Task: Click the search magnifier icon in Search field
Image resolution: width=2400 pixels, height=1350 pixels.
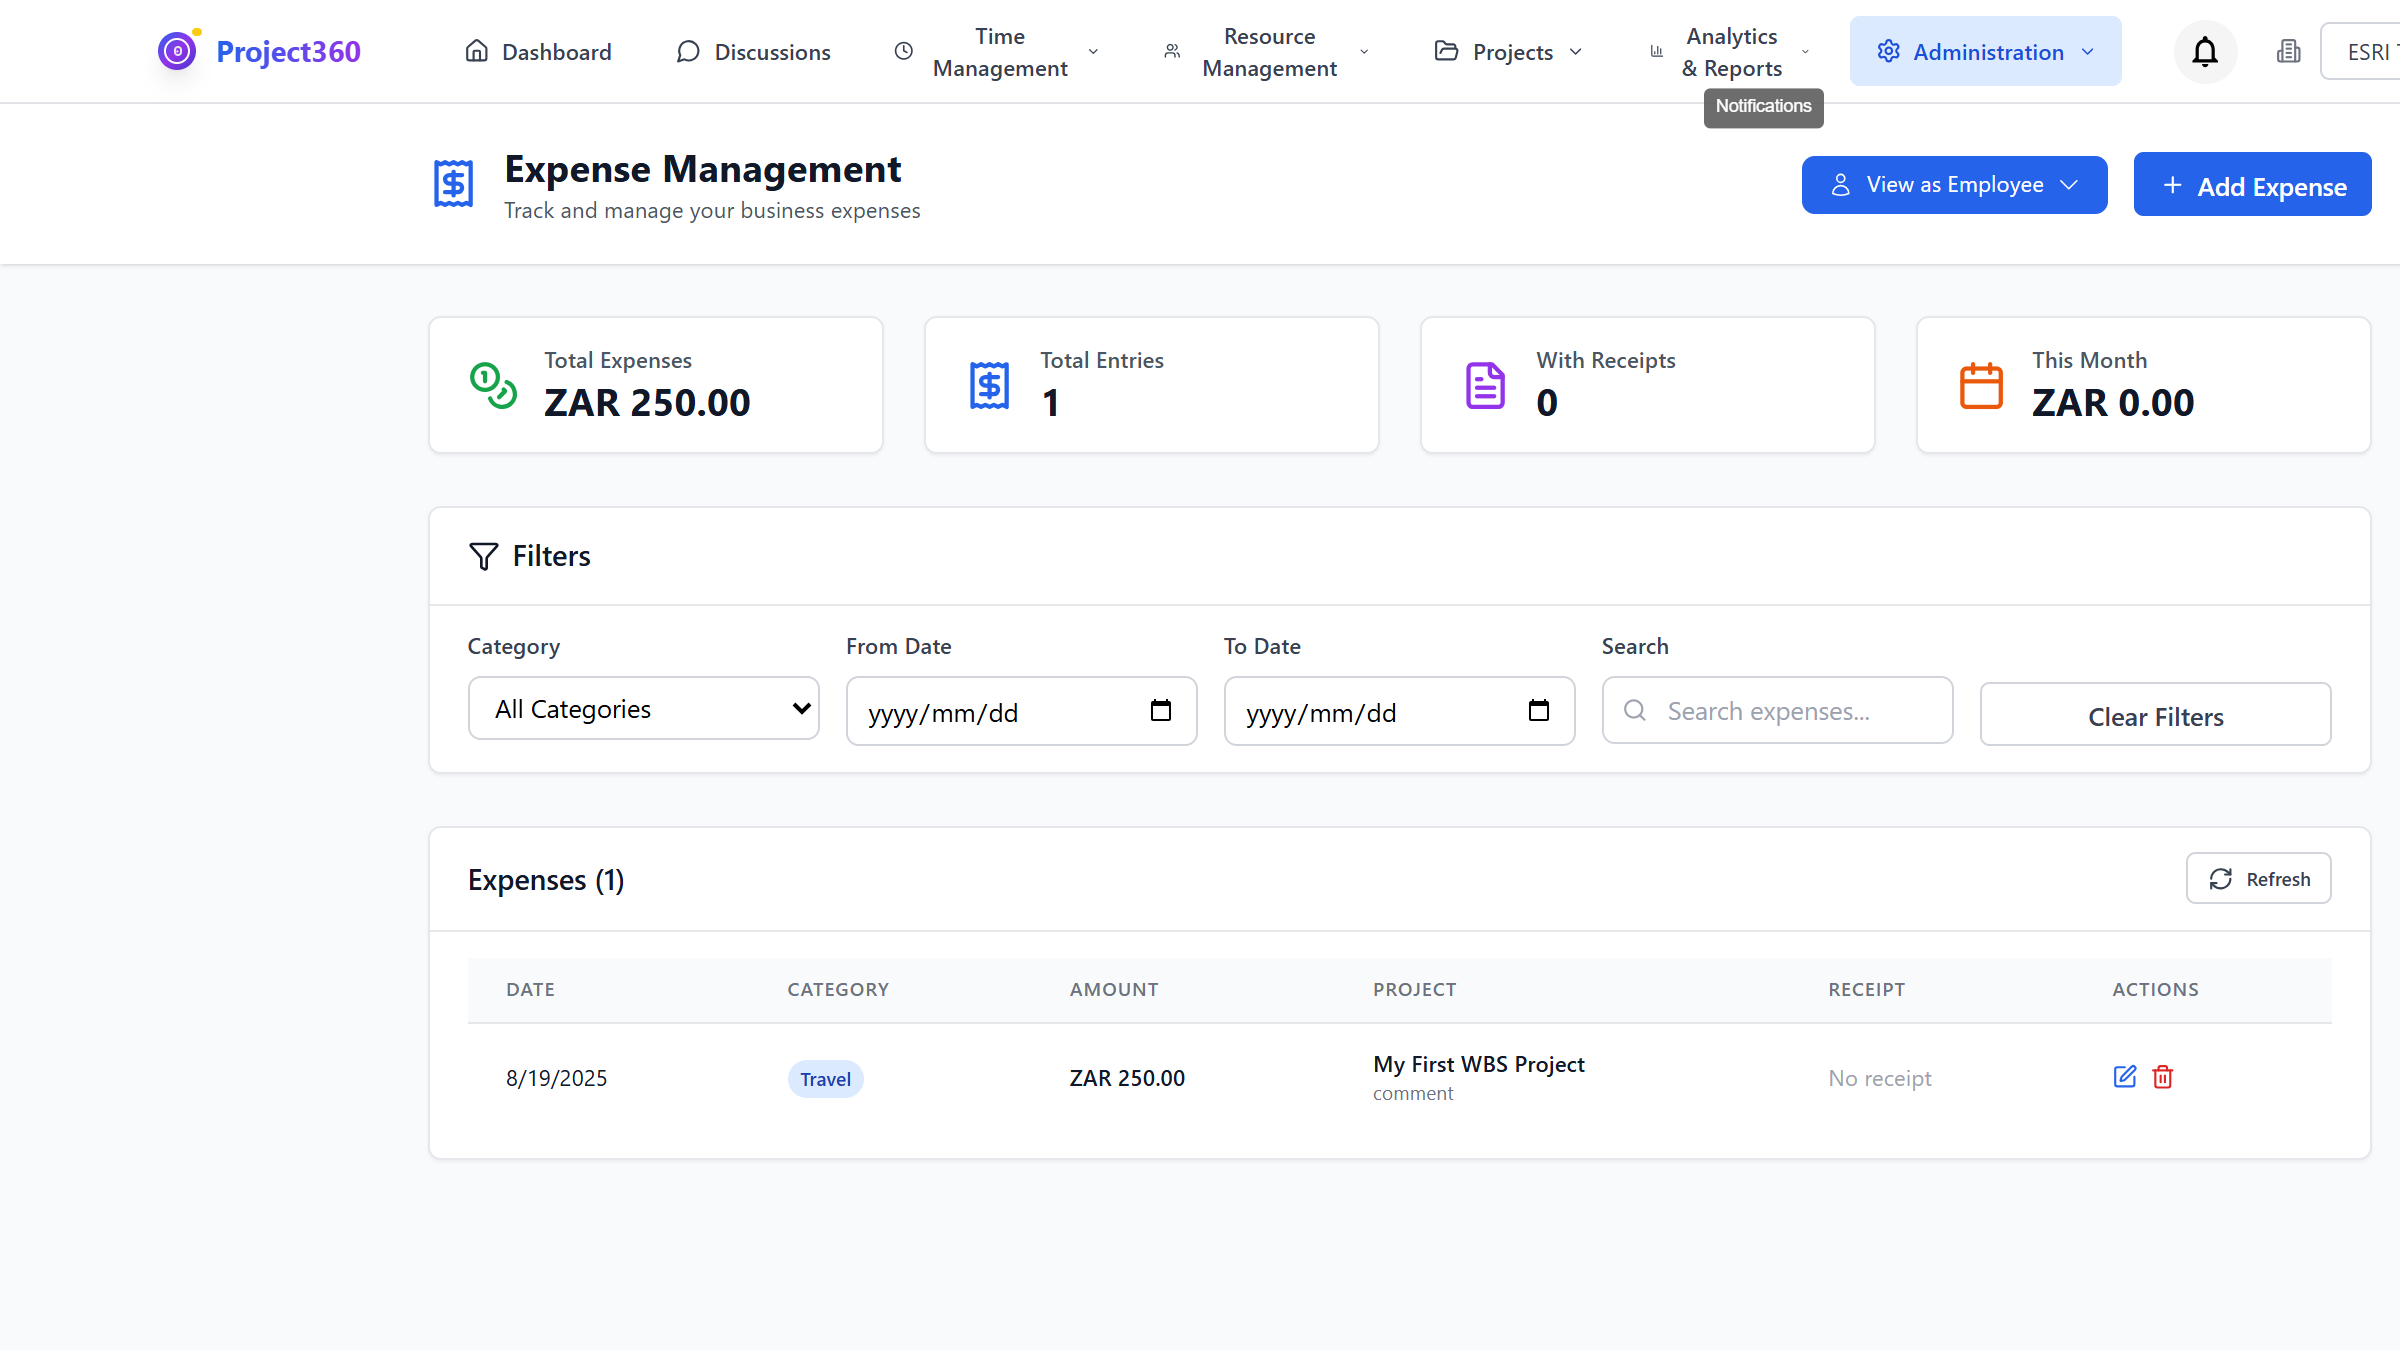Action: coord(1635,710)
